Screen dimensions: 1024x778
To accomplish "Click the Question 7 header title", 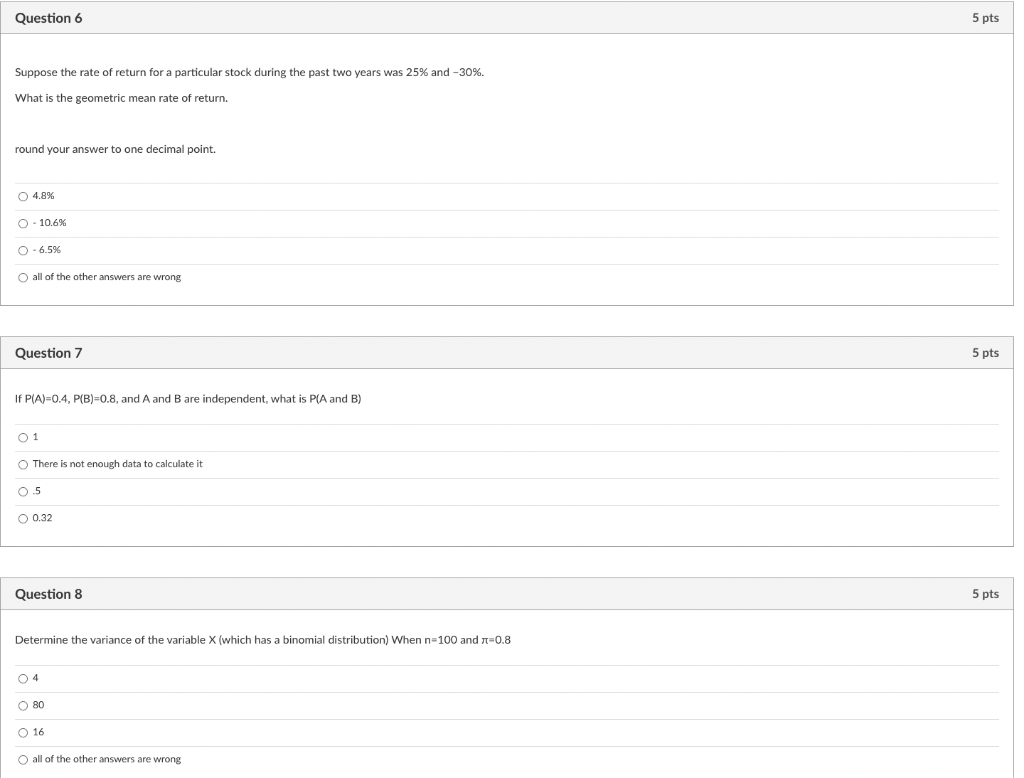I will [x=48, y=353].
